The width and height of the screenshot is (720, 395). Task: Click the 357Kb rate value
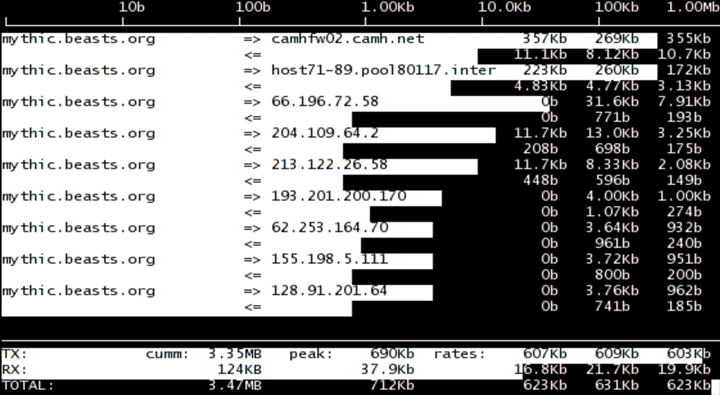545,39
